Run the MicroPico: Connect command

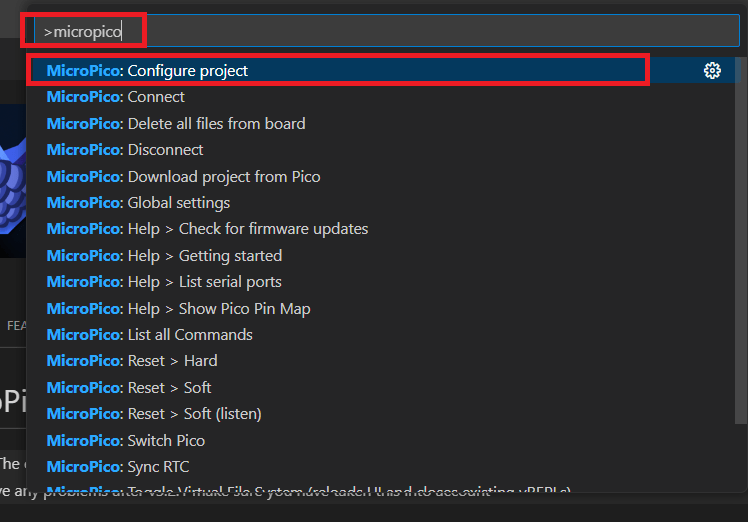click(115, 97)
